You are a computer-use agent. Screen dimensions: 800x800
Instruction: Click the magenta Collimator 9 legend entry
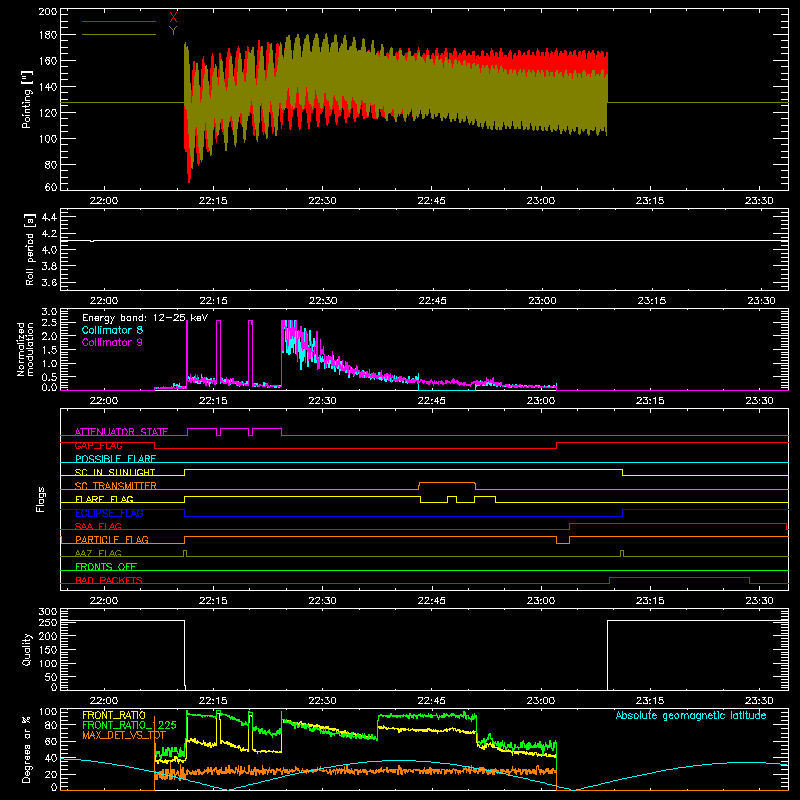[112, 342]
